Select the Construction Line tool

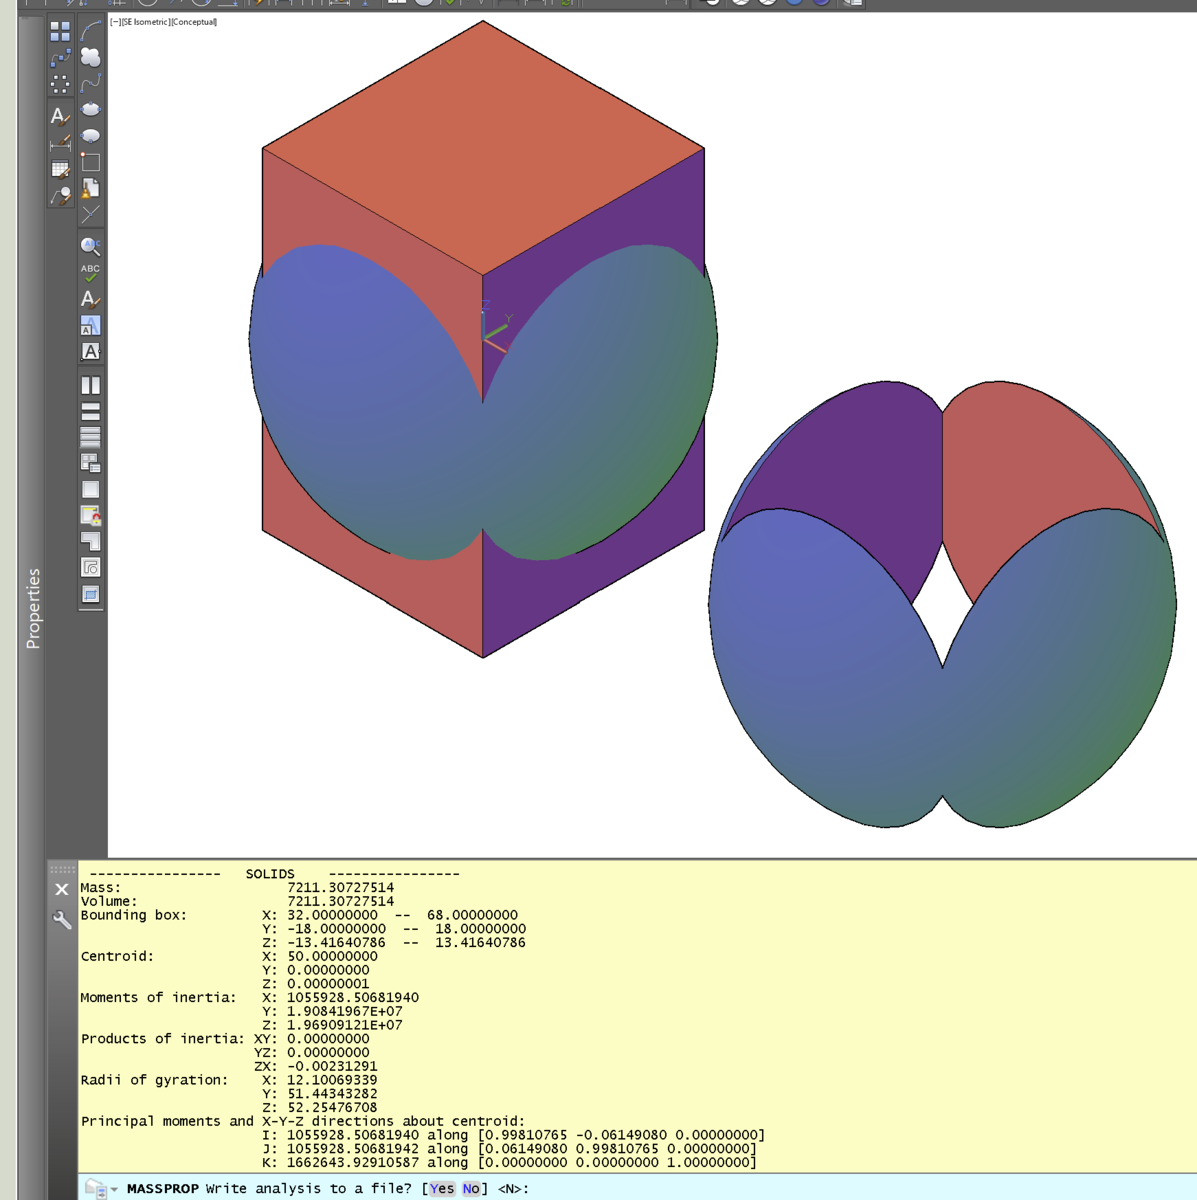91,214
